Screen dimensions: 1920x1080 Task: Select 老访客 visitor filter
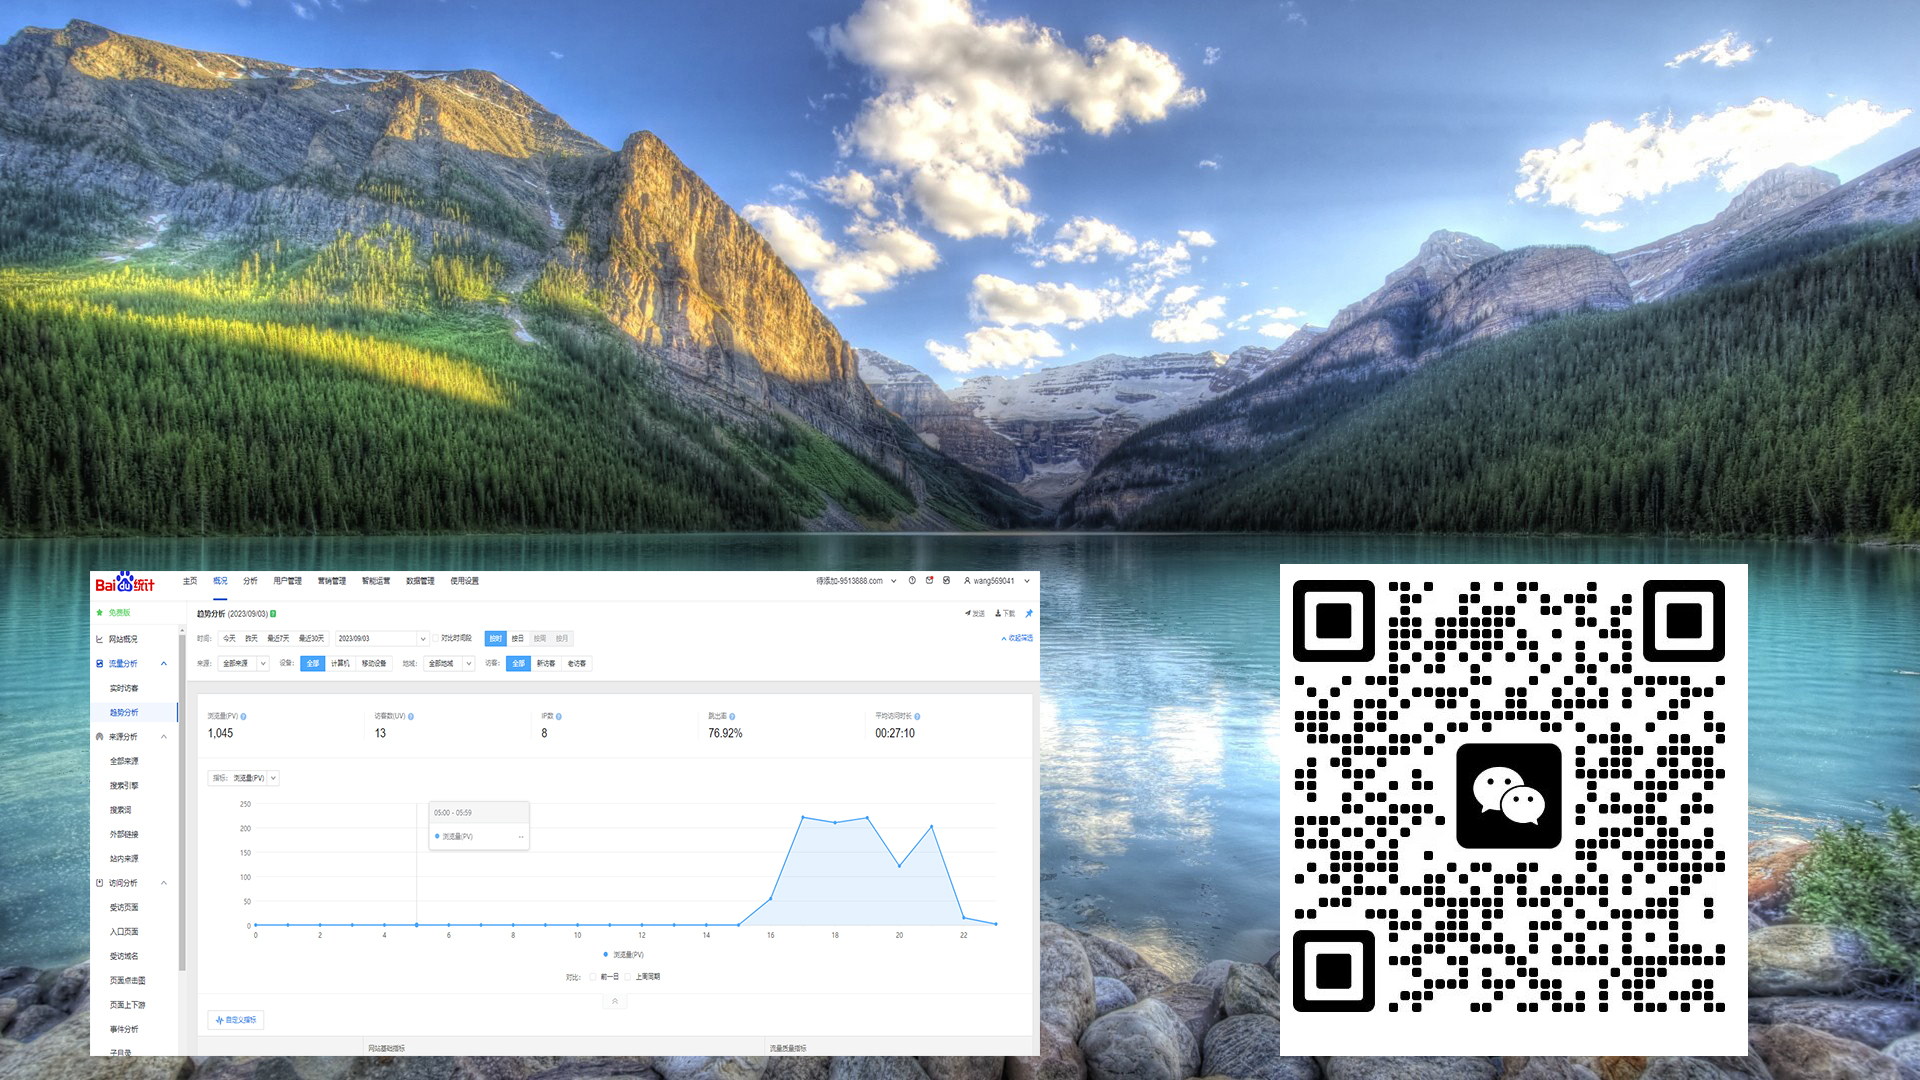pyautogui.click(x=577, y=663)
